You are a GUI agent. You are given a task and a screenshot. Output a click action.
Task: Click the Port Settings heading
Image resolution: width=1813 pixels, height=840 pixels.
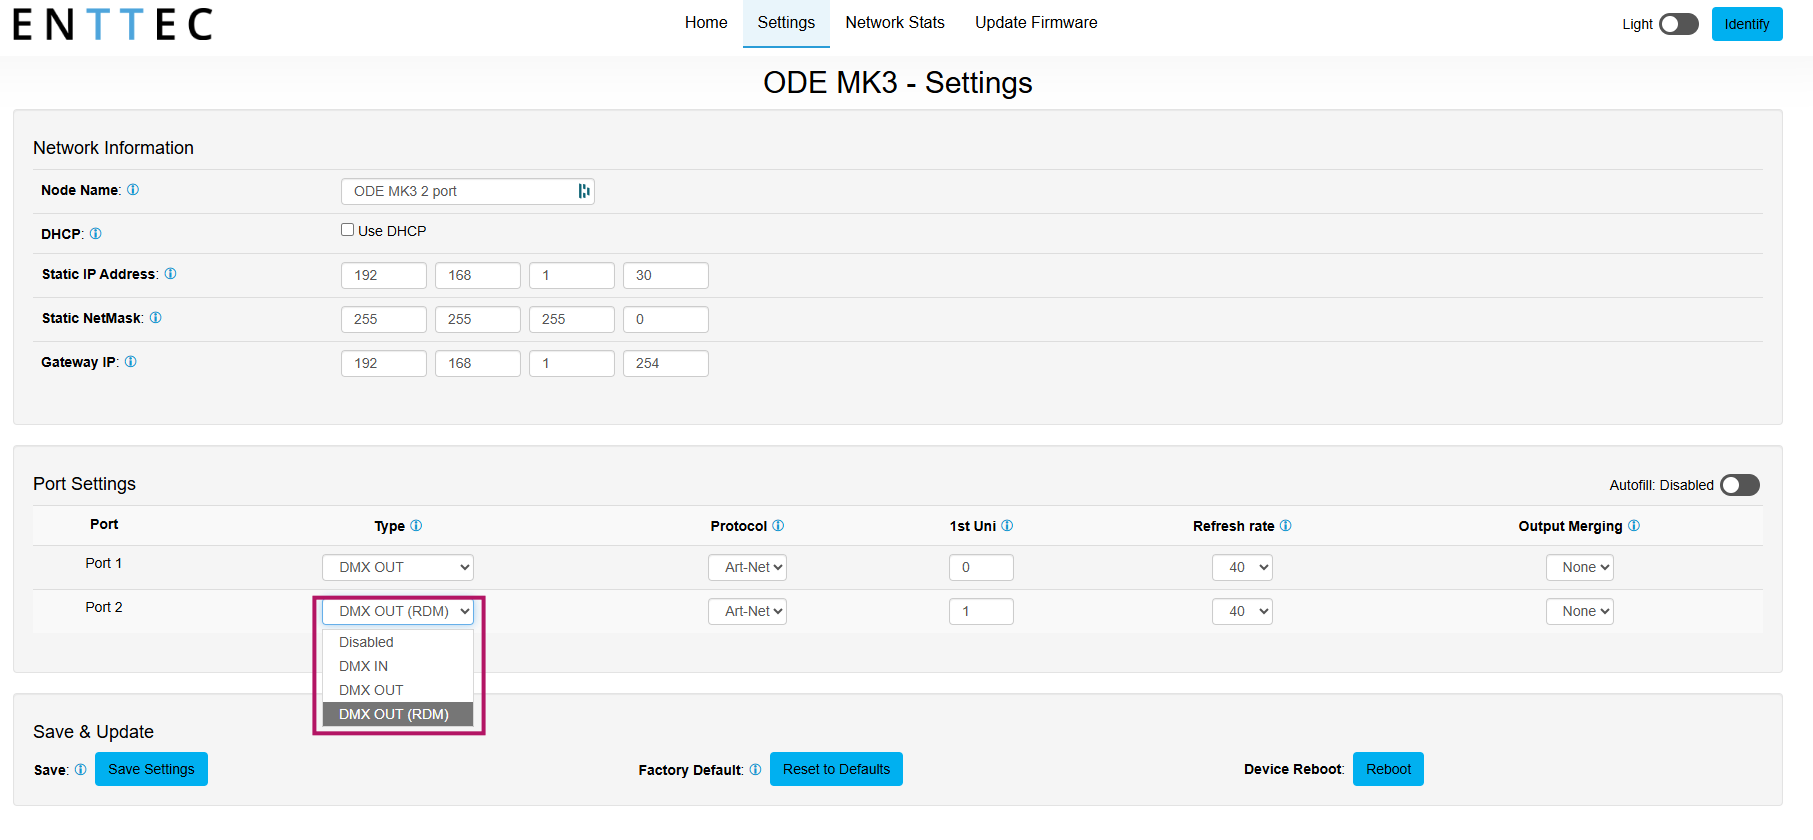(x=84, y=484)
